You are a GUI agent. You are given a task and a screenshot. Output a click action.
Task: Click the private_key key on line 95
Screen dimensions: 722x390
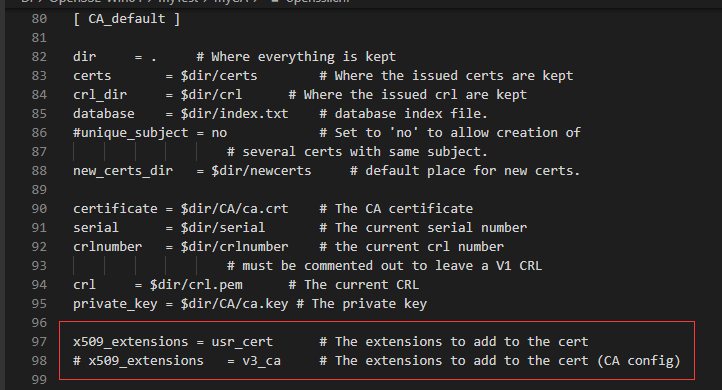(115, 304)
